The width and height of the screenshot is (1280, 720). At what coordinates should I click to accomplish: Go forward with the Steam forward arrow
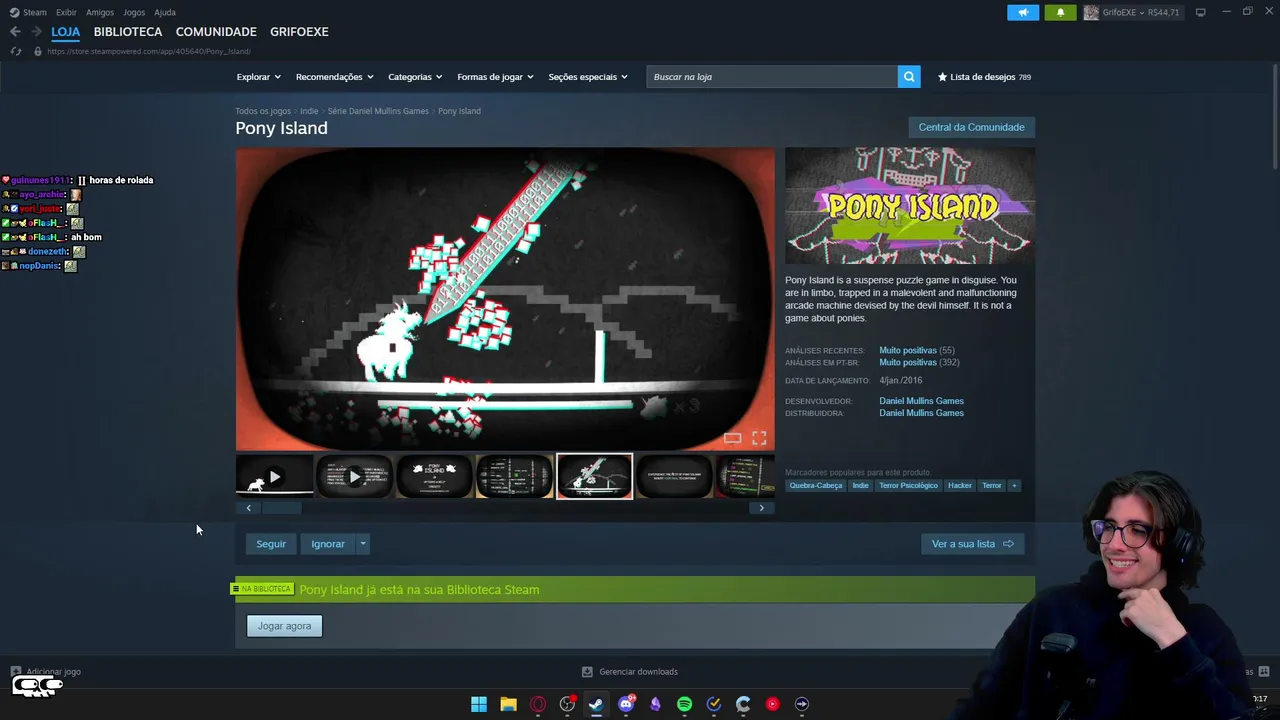(x=36, y=31)
